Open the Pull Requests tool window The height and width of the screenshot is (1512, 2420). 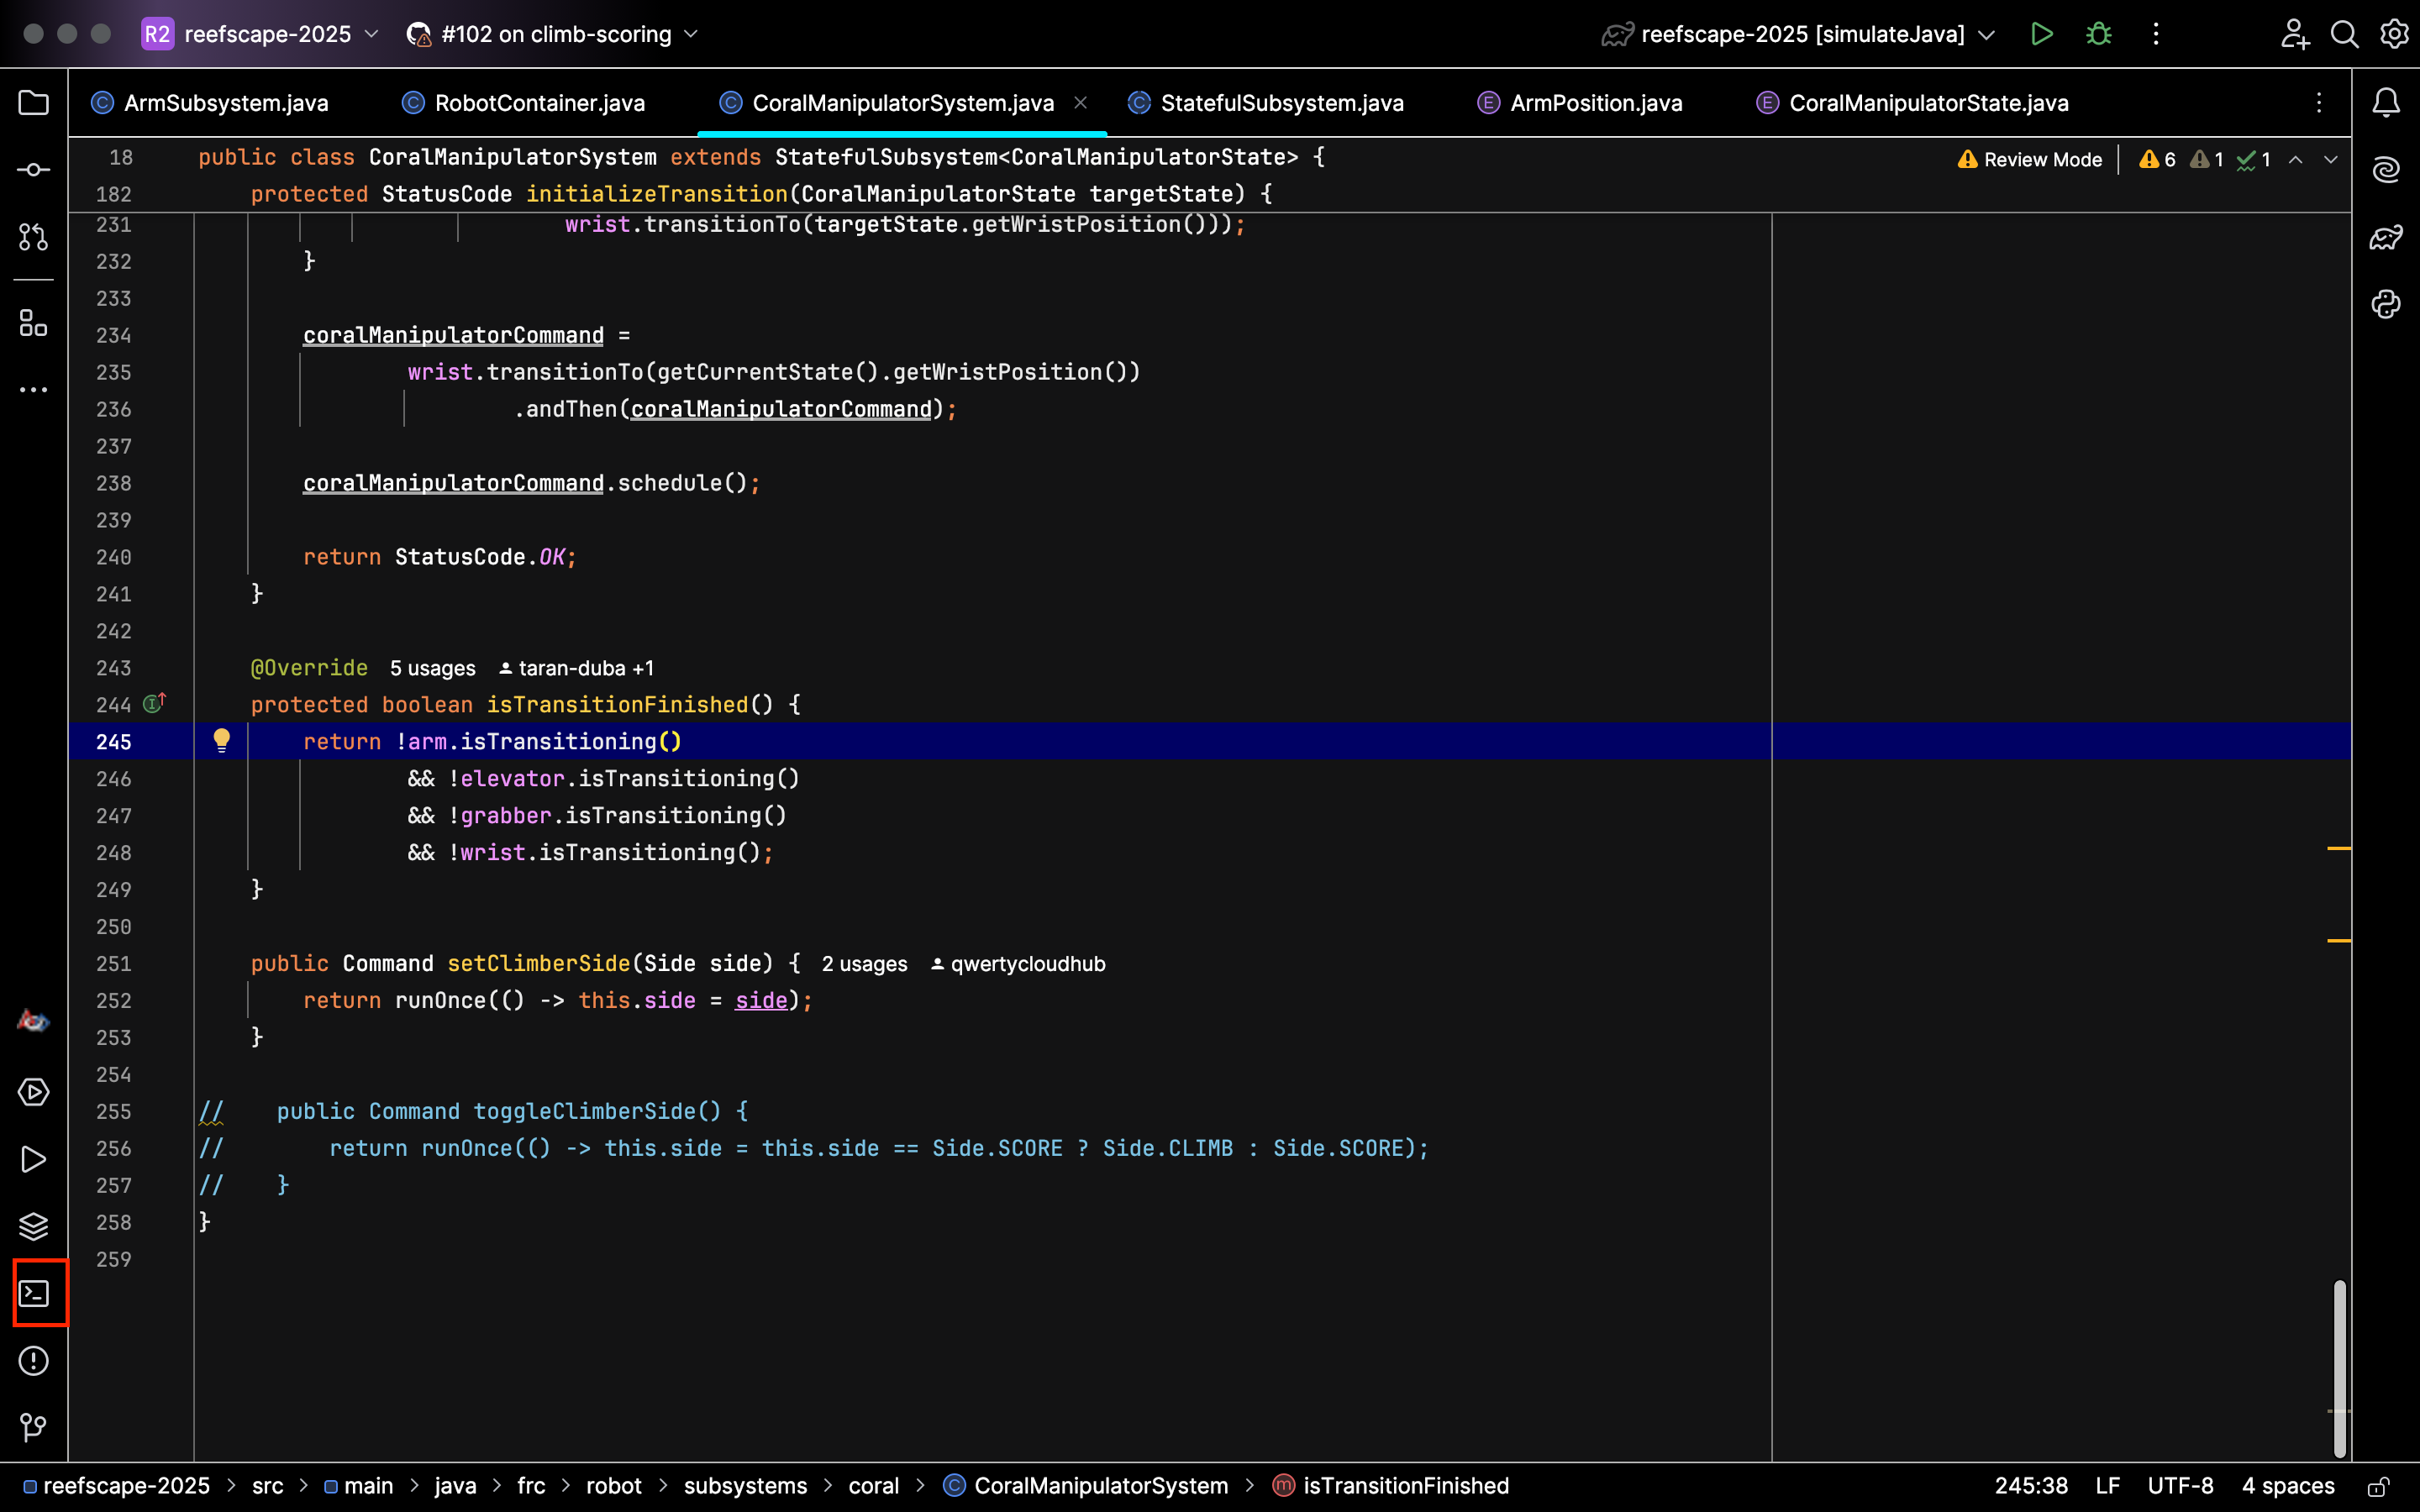(33, 237)
